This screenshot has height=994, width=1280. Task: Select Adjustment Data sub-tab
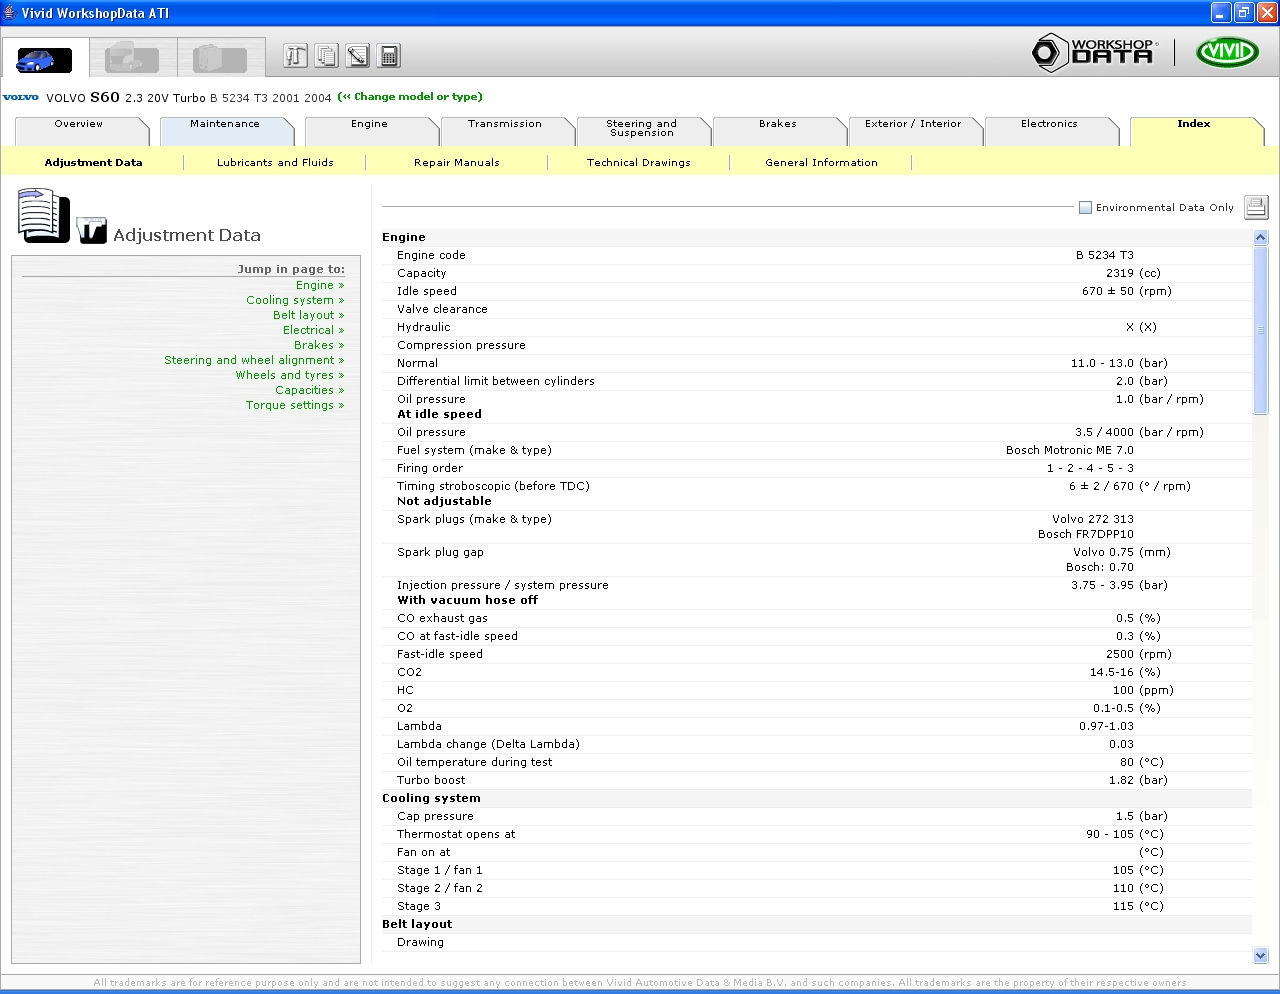[94, 162]
